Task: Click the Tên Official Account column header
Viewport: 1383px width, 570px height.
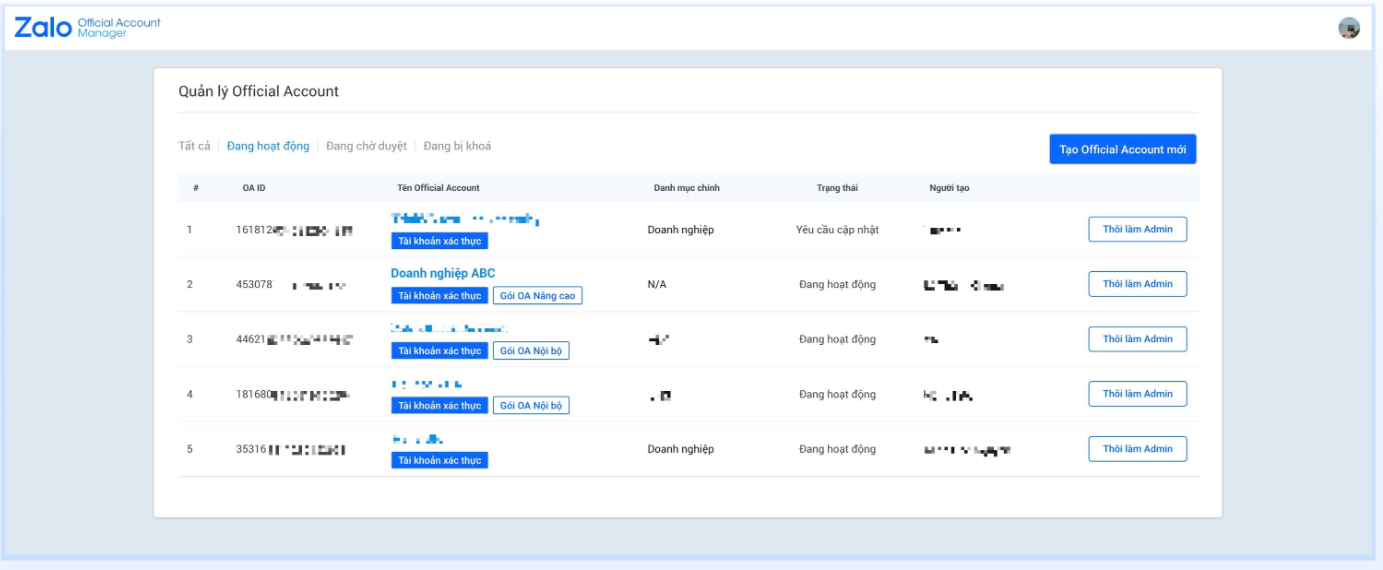Action: pos(438,188)
